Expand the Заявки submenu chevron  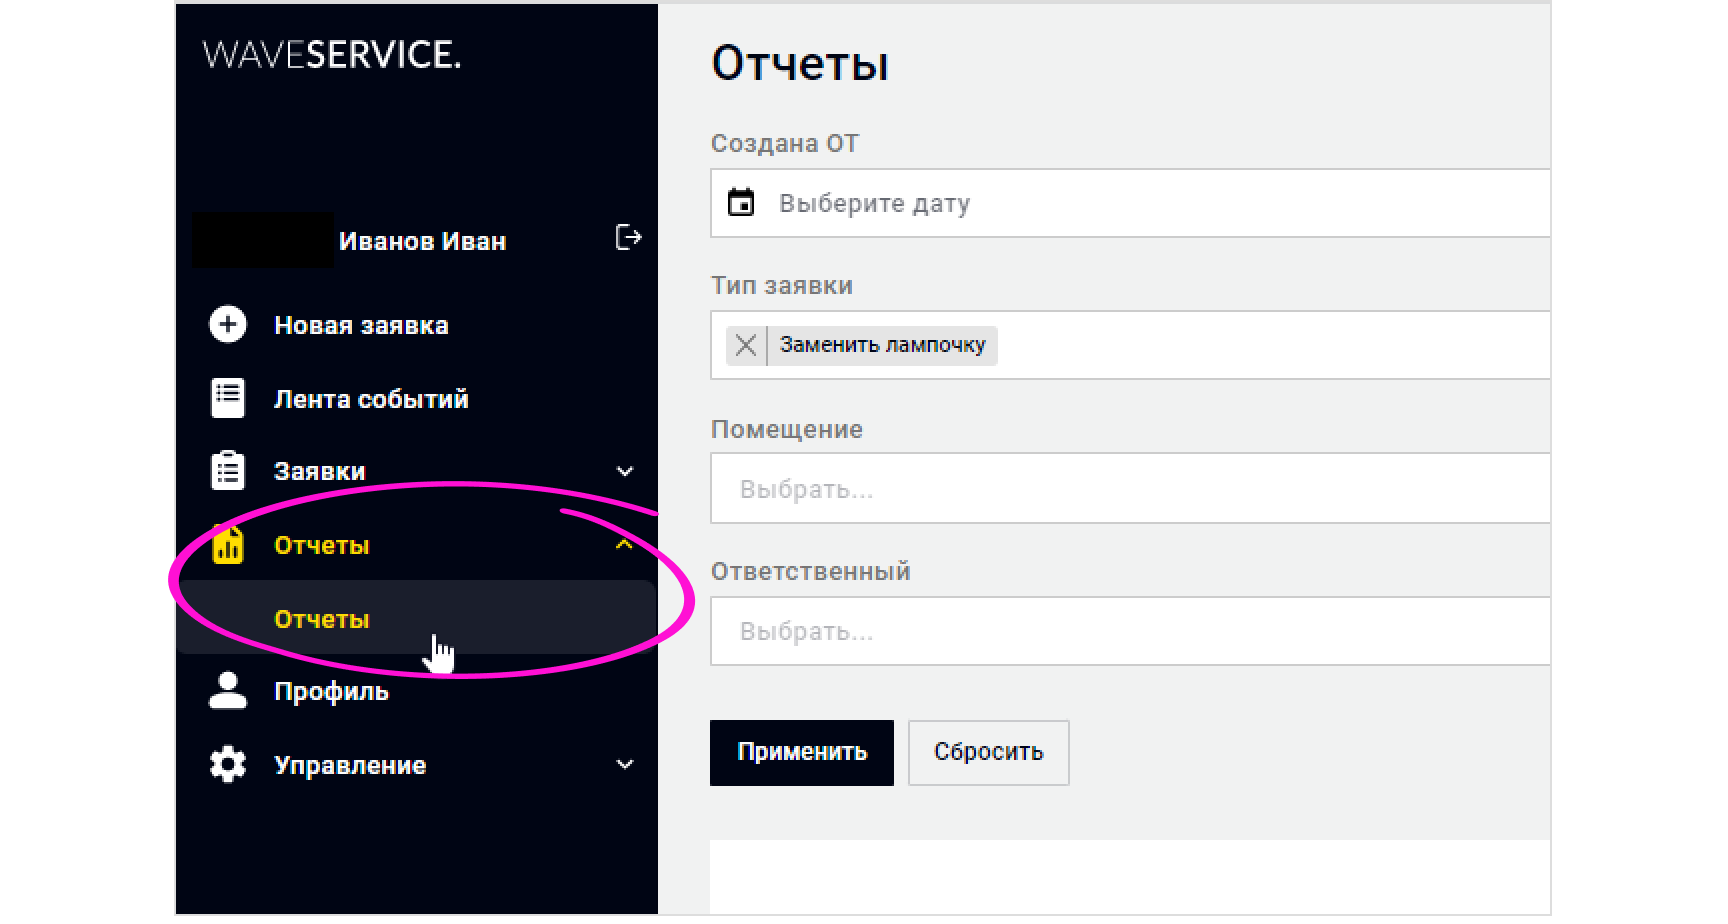[625, 471]
